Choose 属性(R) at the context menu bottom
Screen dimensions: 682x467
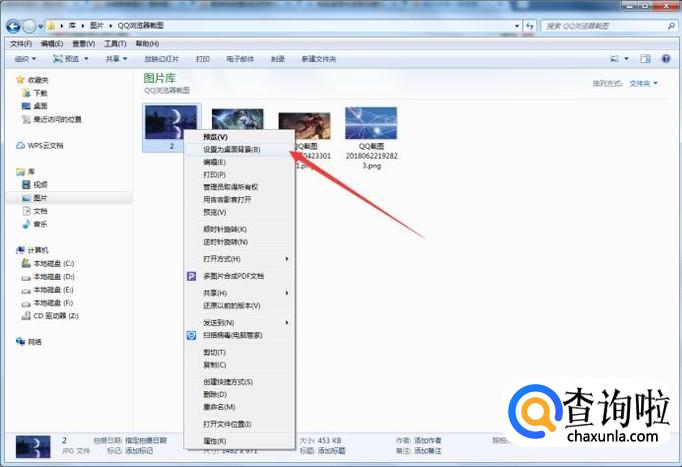click(x=238, y=441)
